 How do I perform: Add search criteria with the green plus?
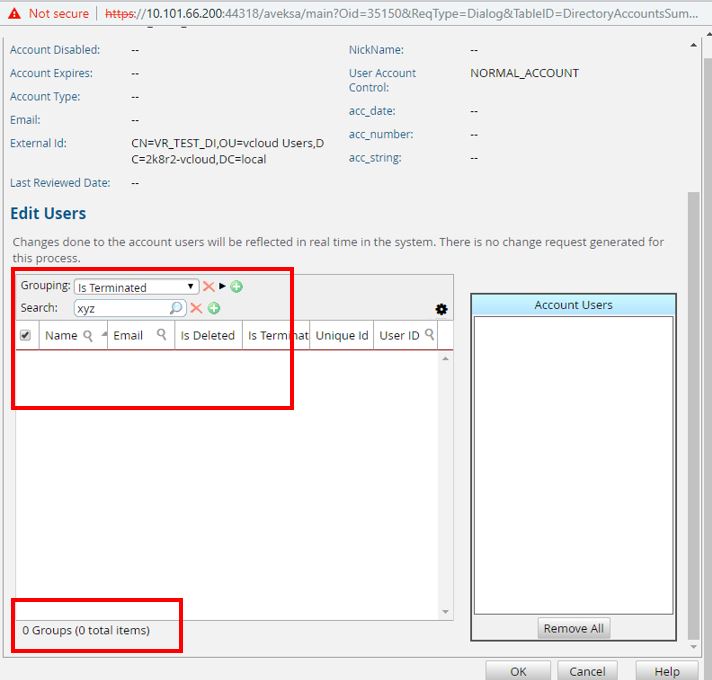213,308
